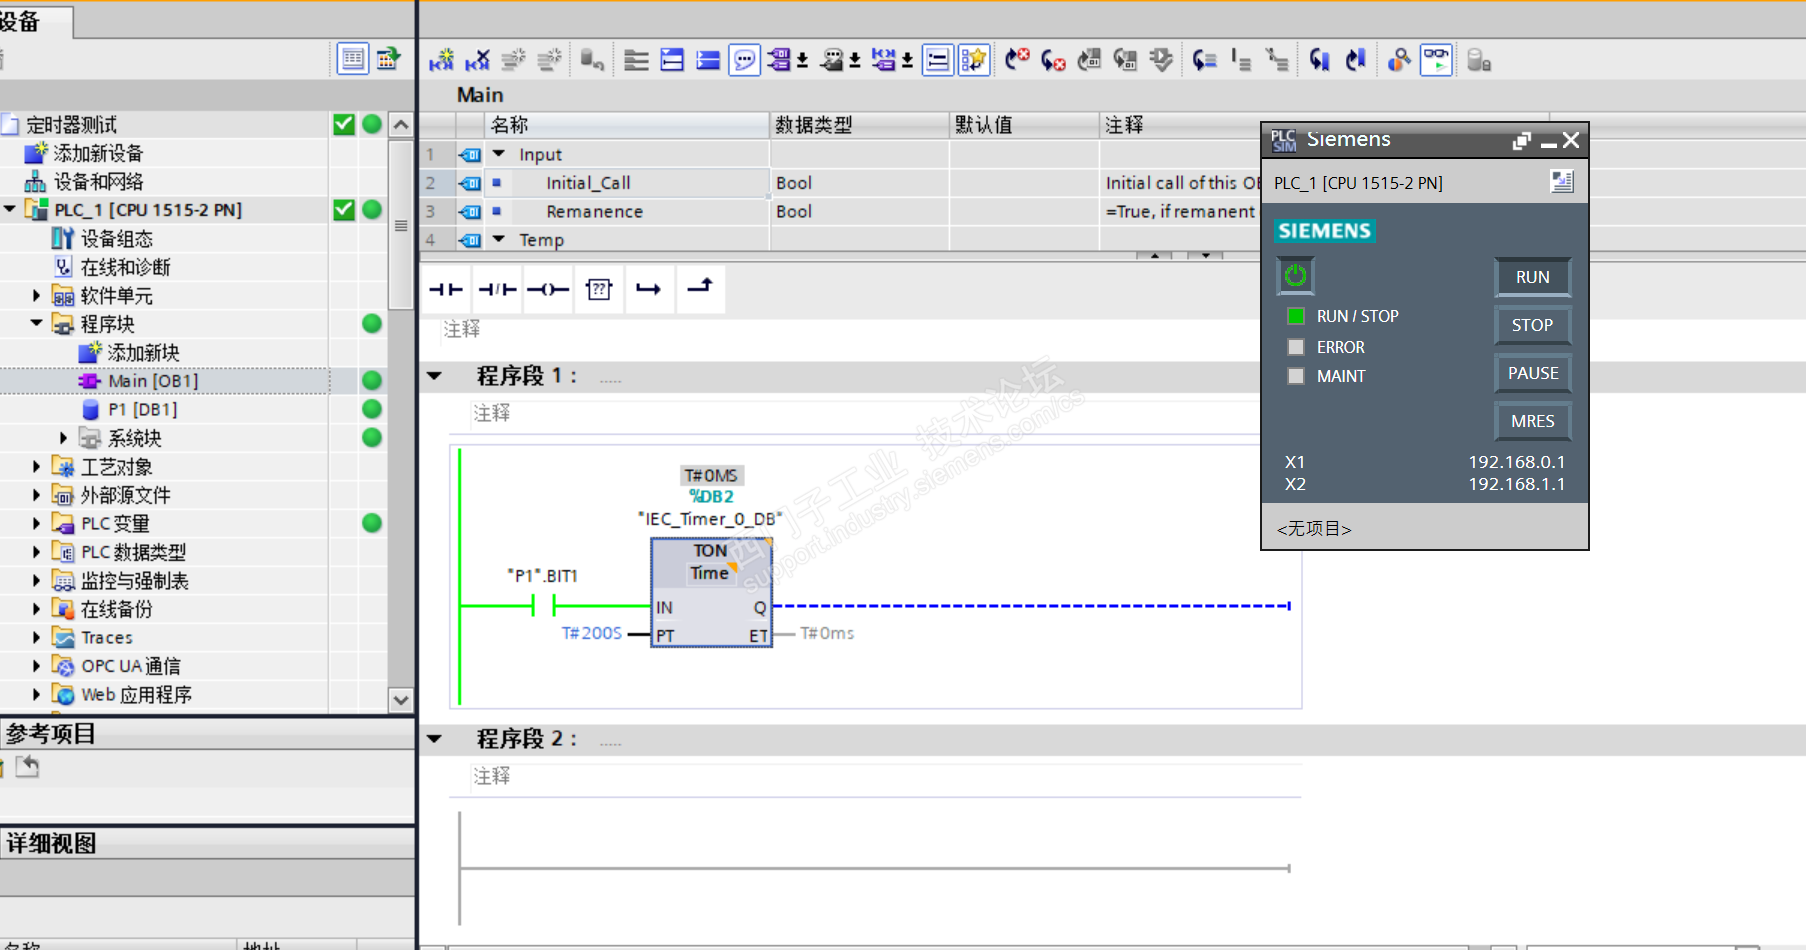Open 设备和网络 in project tree
This screenshot has width=1806, height=950.
pos(98,181)
